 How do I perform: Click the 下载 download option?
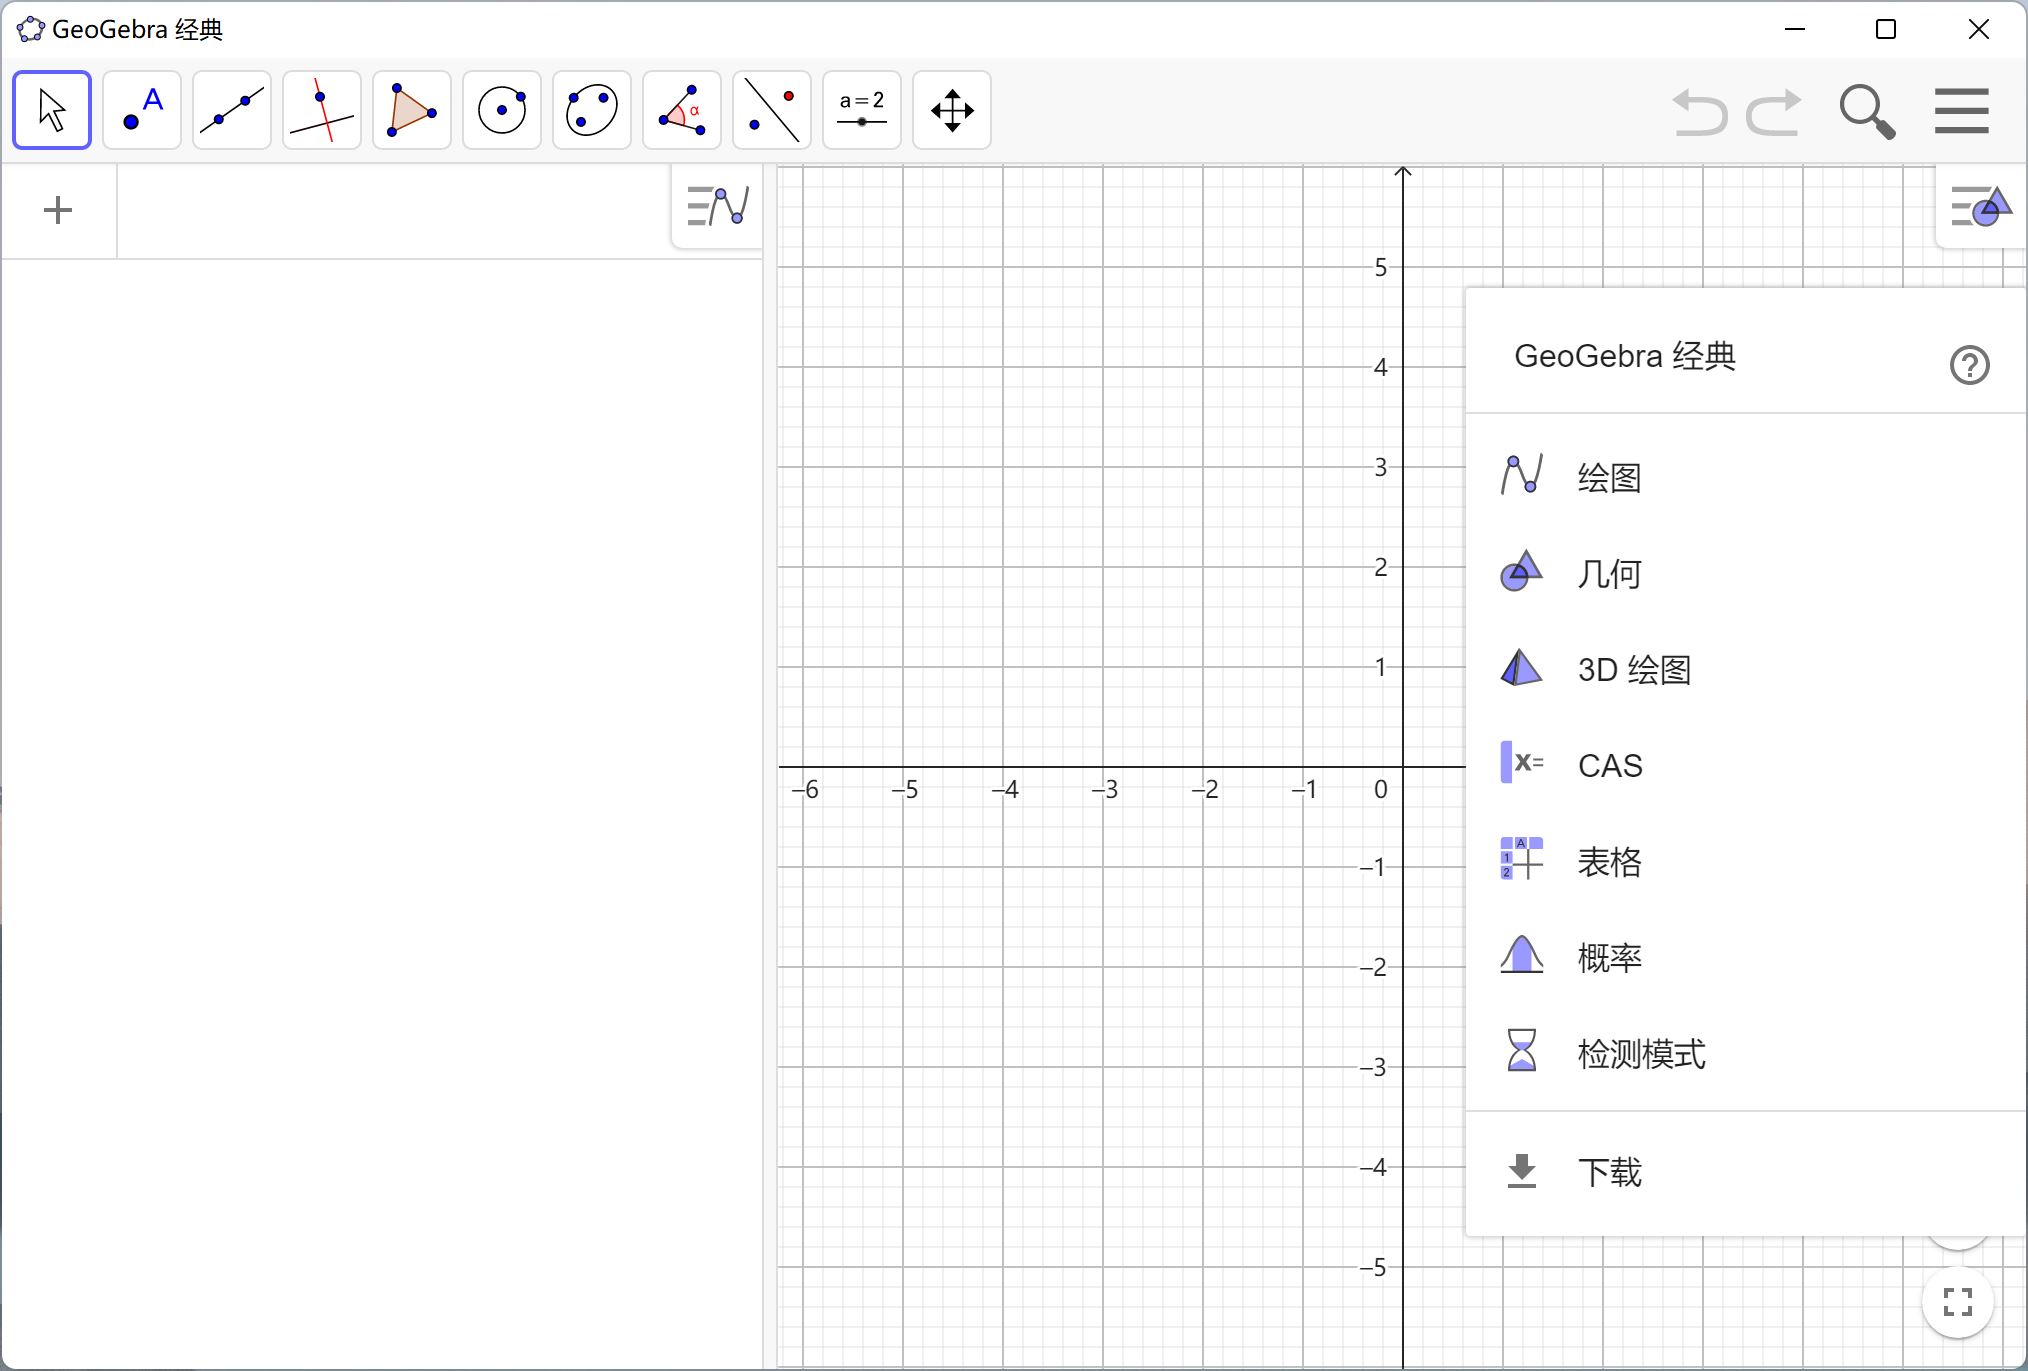coord(1609,1171)
